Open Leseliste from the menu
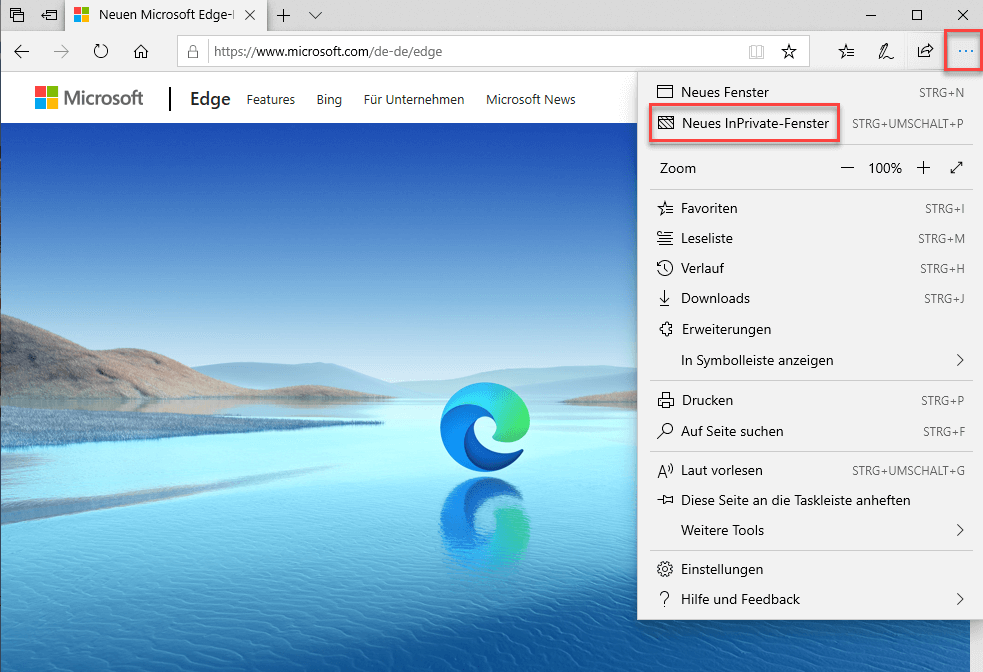This screenshot has width=983, height=672. coord(810,238)
